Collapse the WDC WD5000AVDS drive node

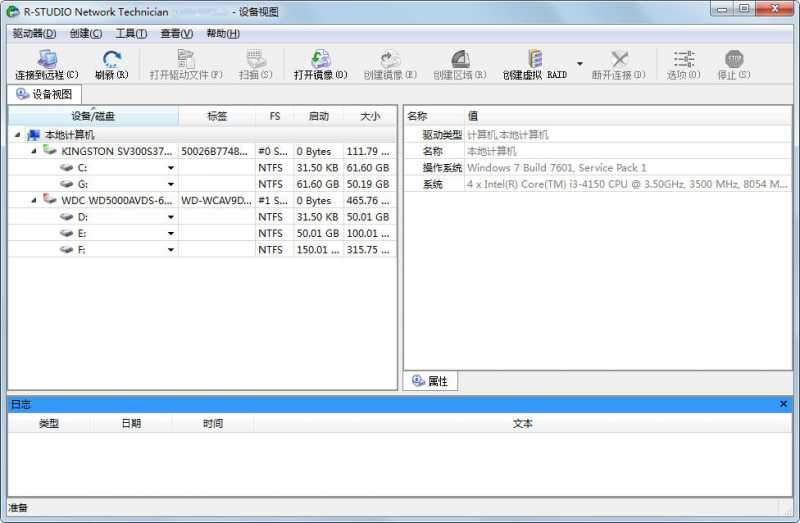[34, 200]
